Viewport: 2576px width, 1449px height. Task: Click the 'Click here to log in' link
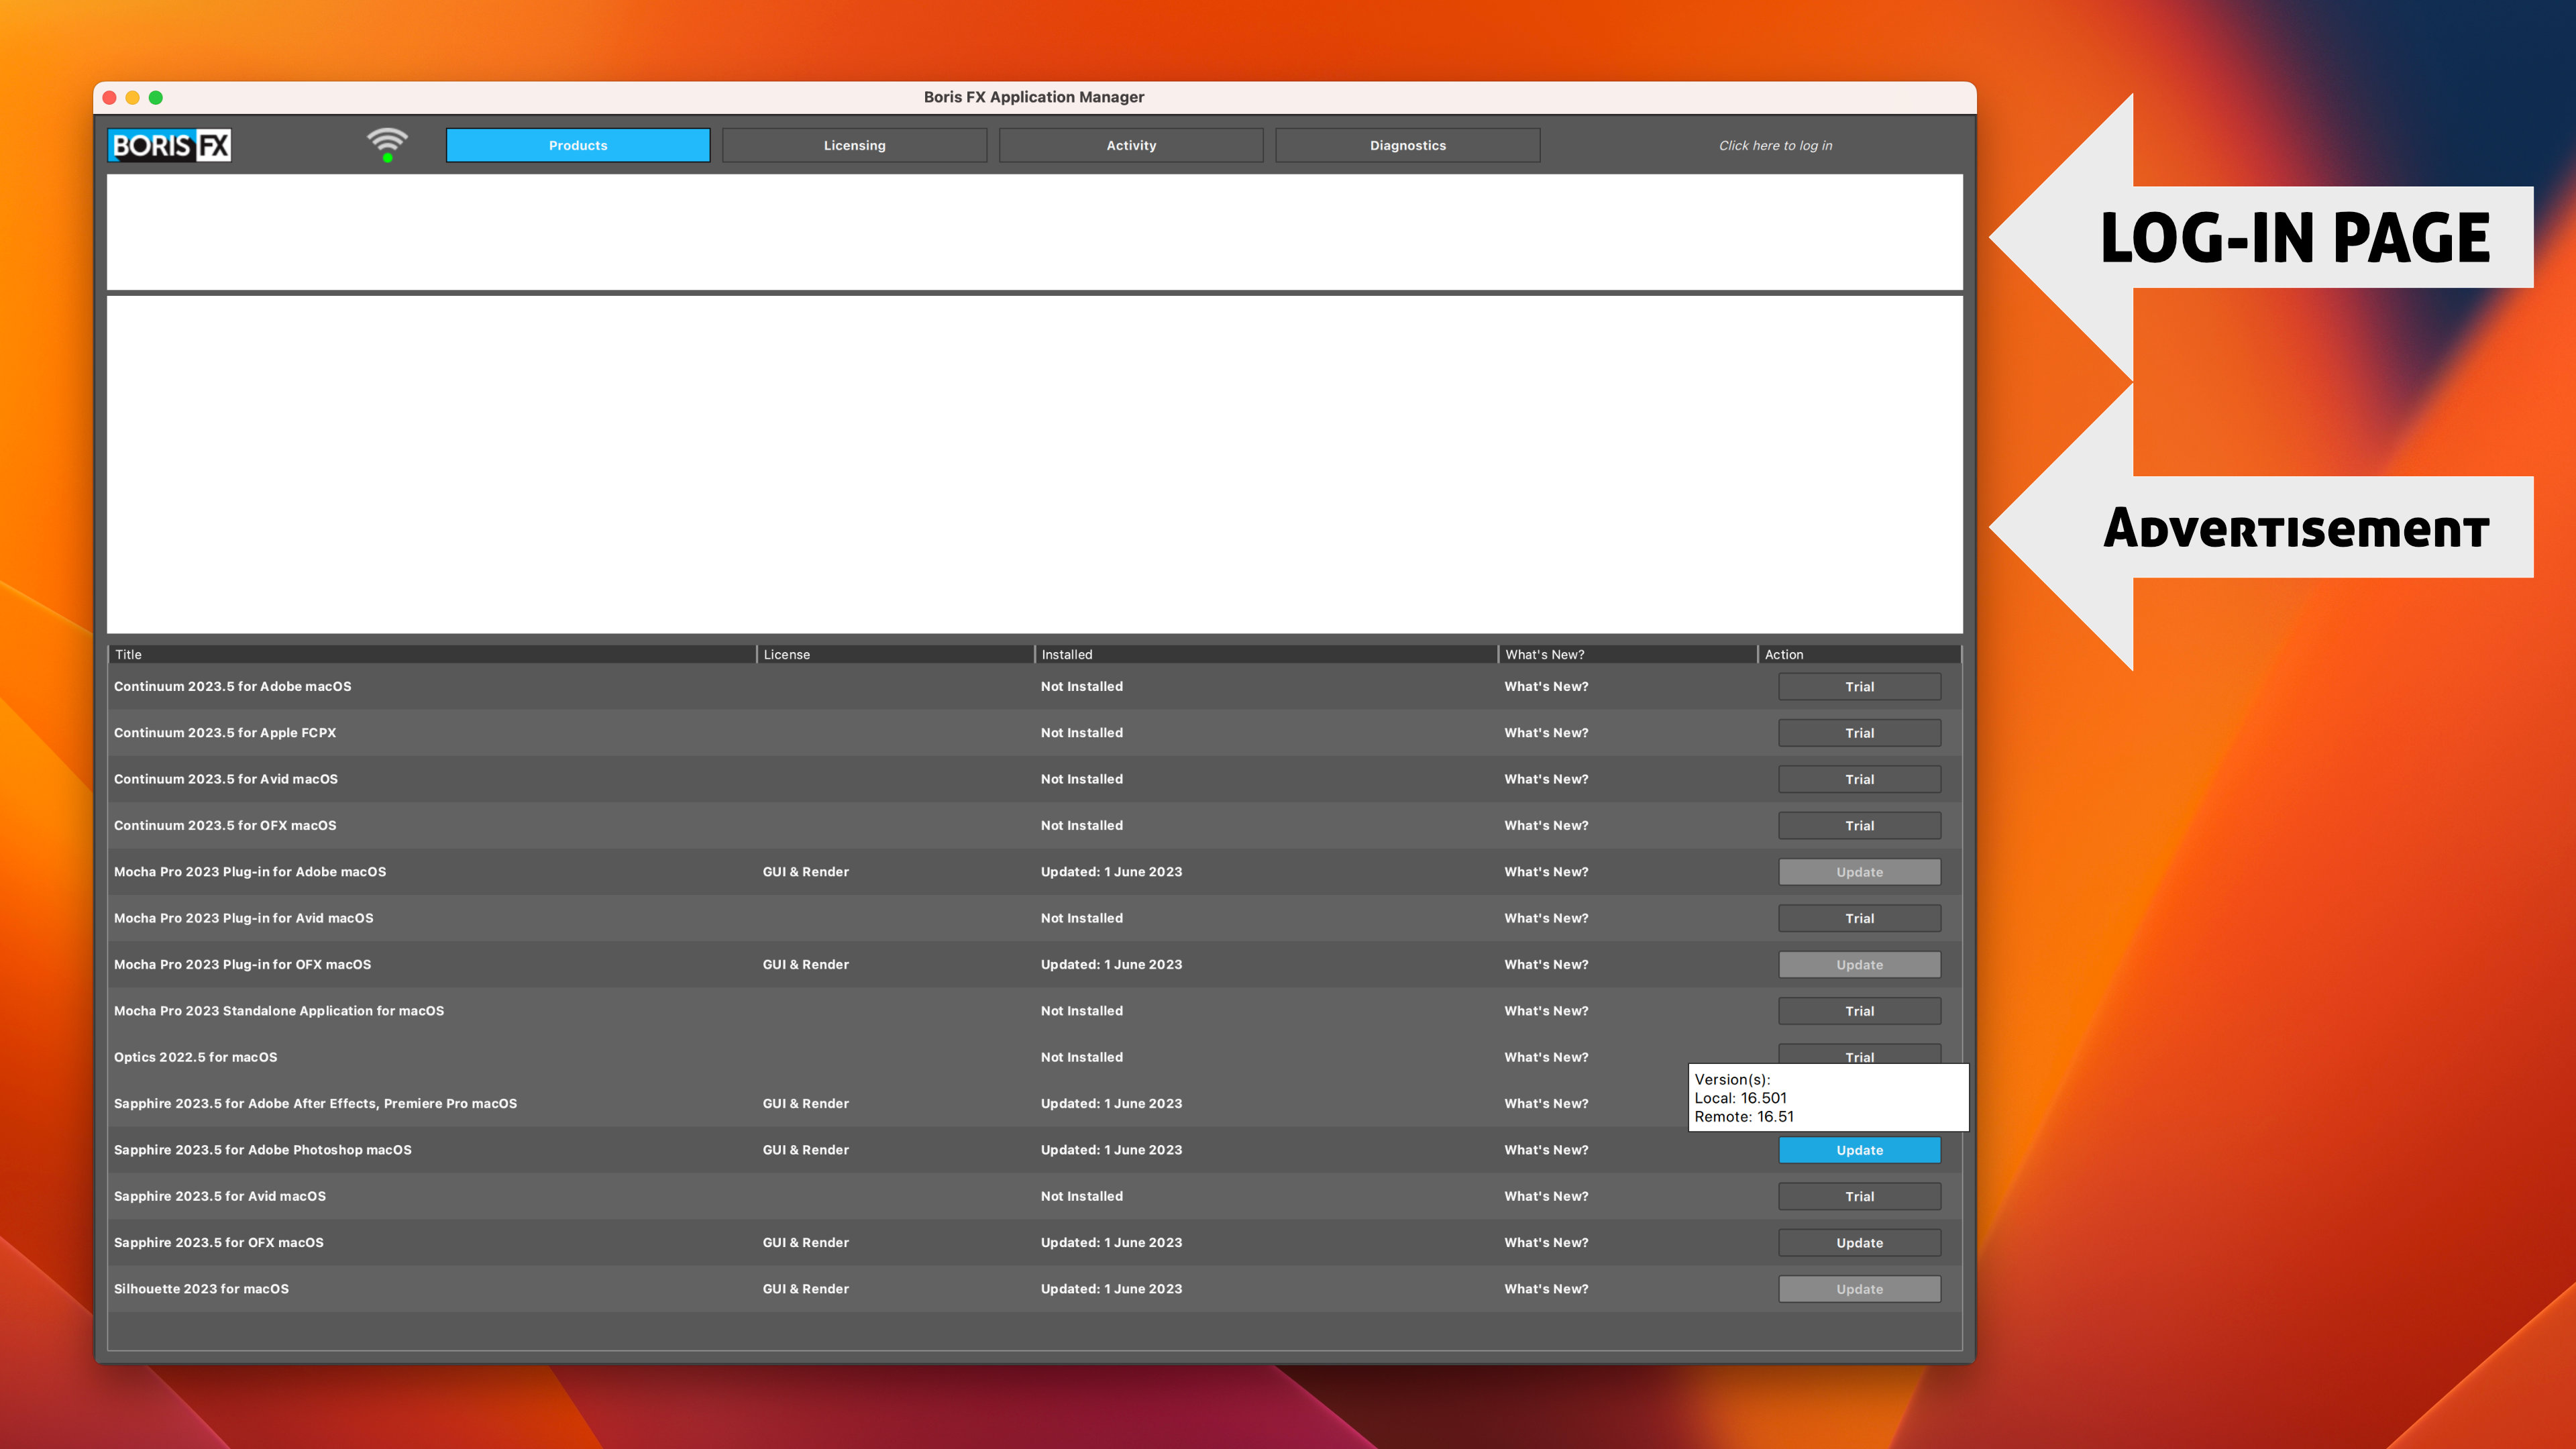pyautogui.click(x=1775, y=145)
